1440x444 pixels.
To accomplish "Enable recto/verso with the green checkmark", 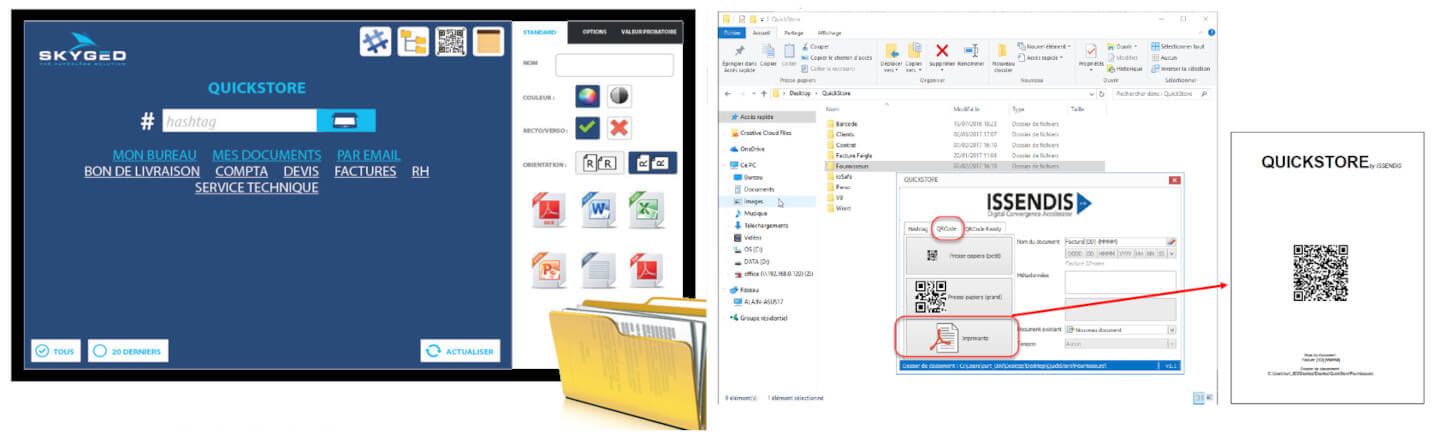I will pos(588,128).
